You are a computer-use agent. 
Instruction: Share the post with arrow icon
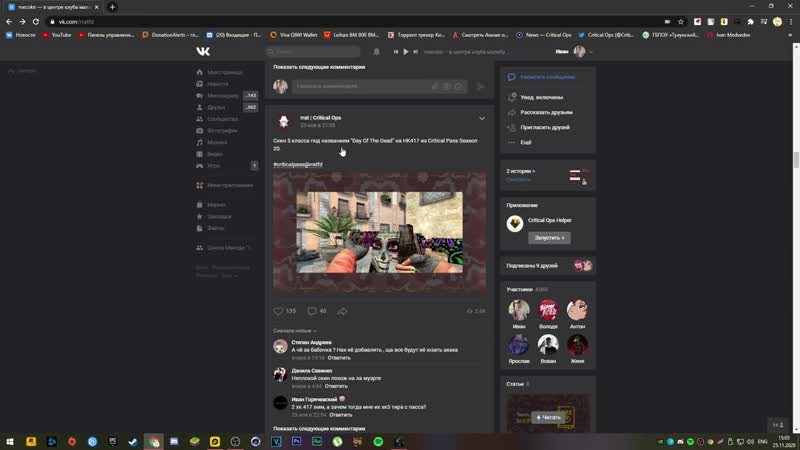point(342,311)
